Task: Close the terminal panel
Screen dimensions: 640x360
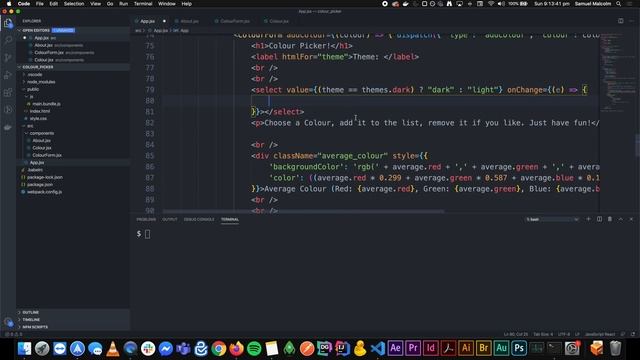Action: (x=631, y=219)
